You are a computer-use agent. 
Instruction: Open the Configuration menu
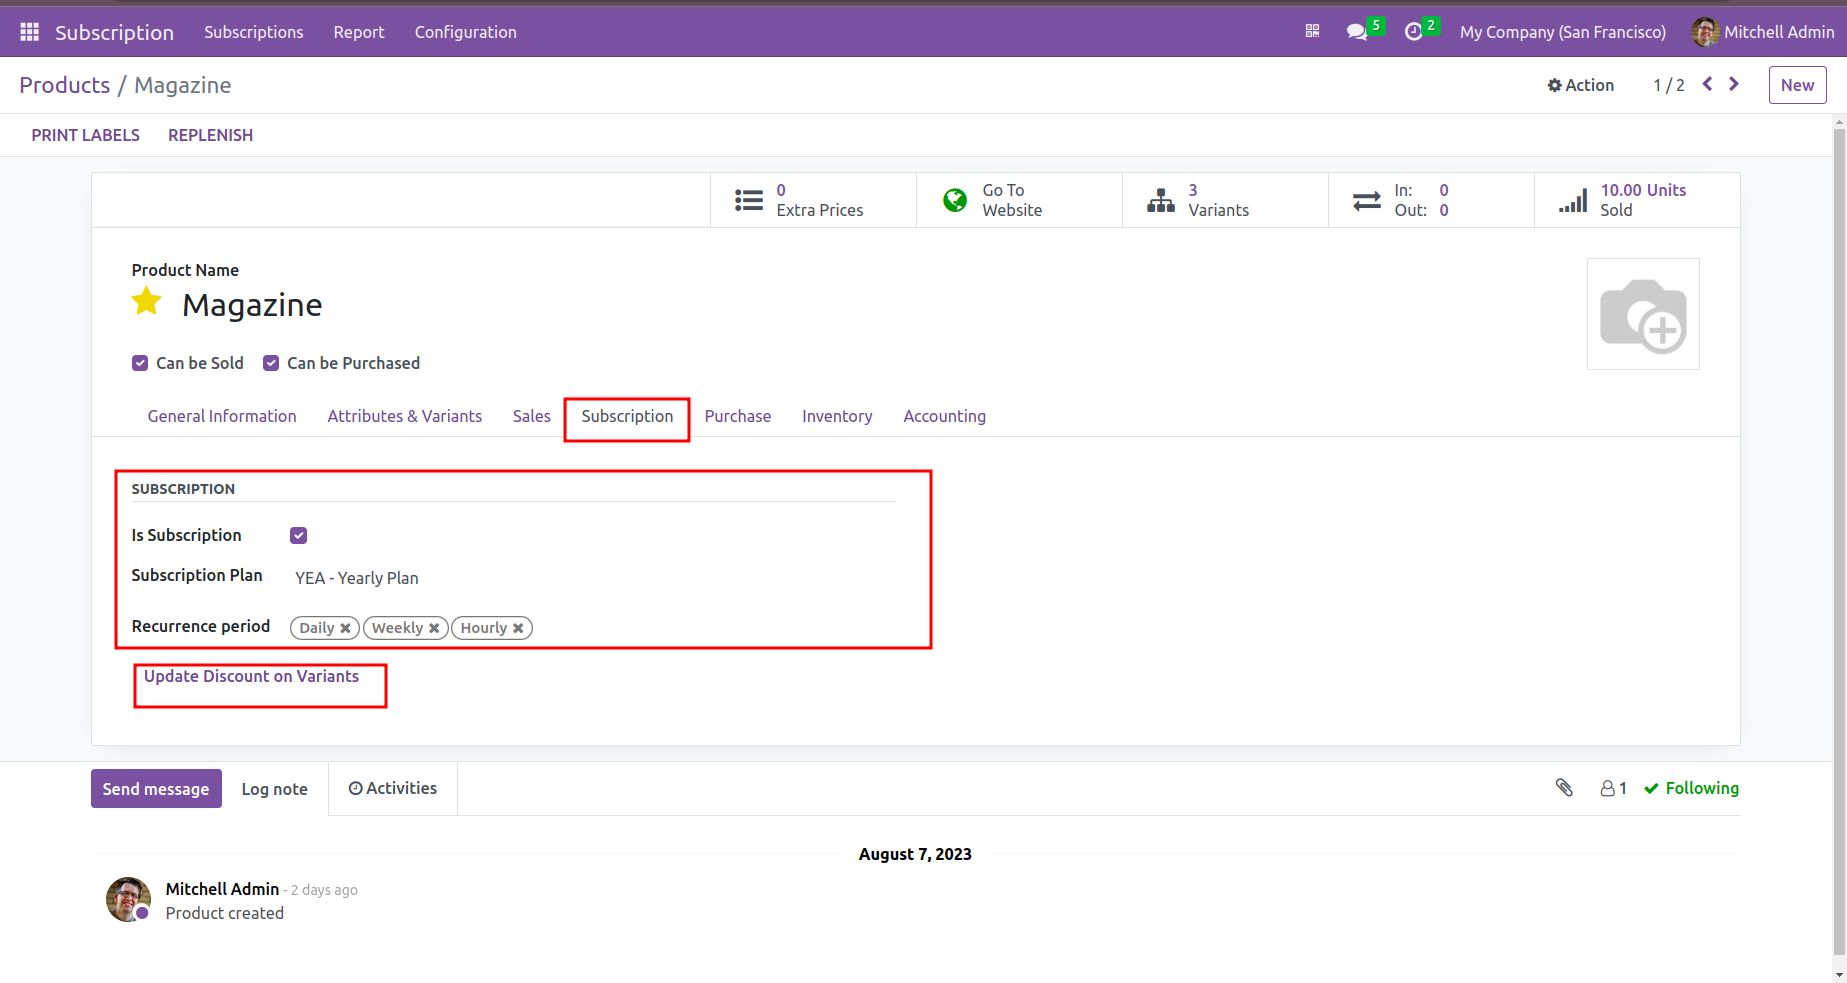coord(466,32)
